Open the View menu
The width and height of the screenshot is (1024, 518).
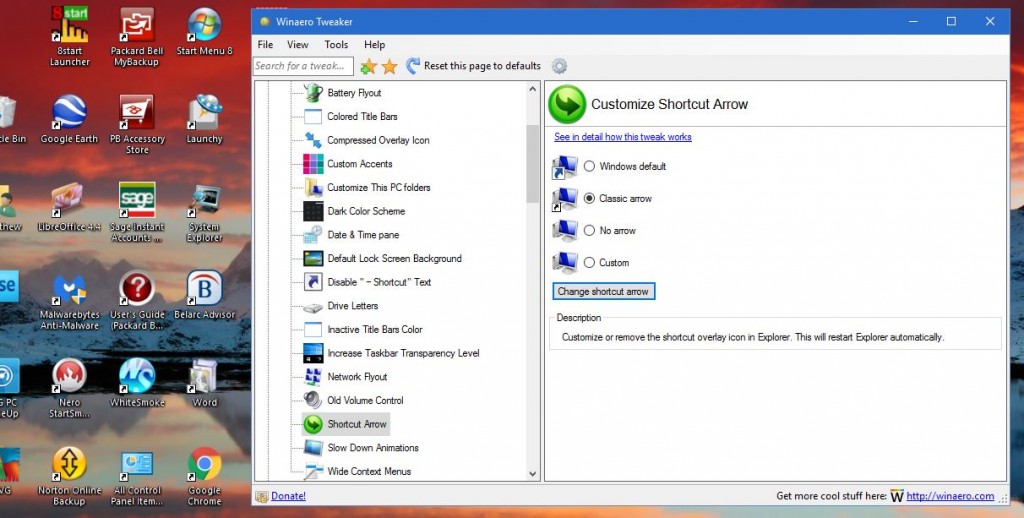297,44
